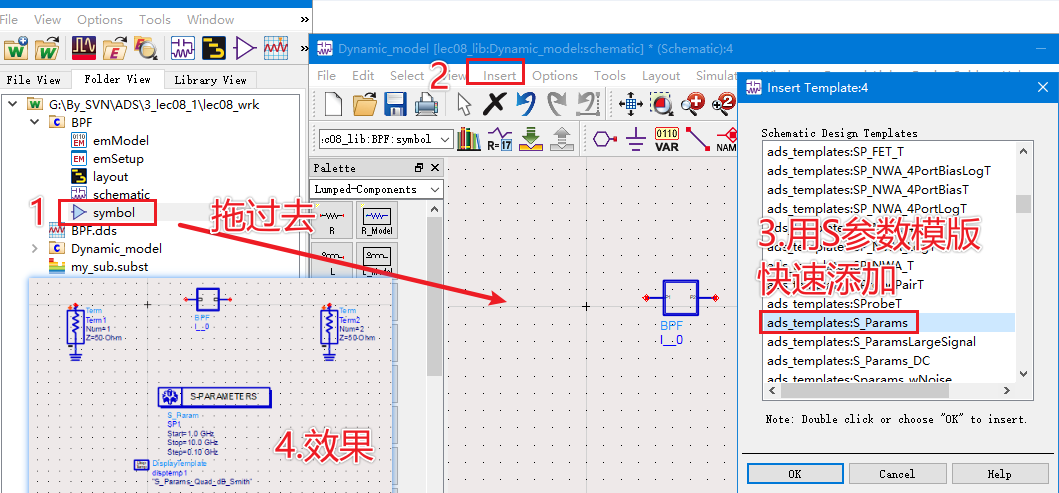The image size is (1059, 493).
Task: Click OK in Insert Template dialog
Action: (x=795, y=474)
